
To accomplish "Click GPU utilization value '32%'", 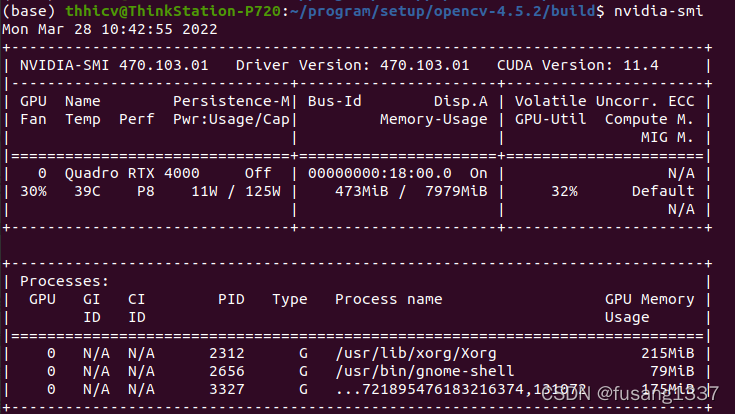I will pyautogui.click(x=564, y=191).
